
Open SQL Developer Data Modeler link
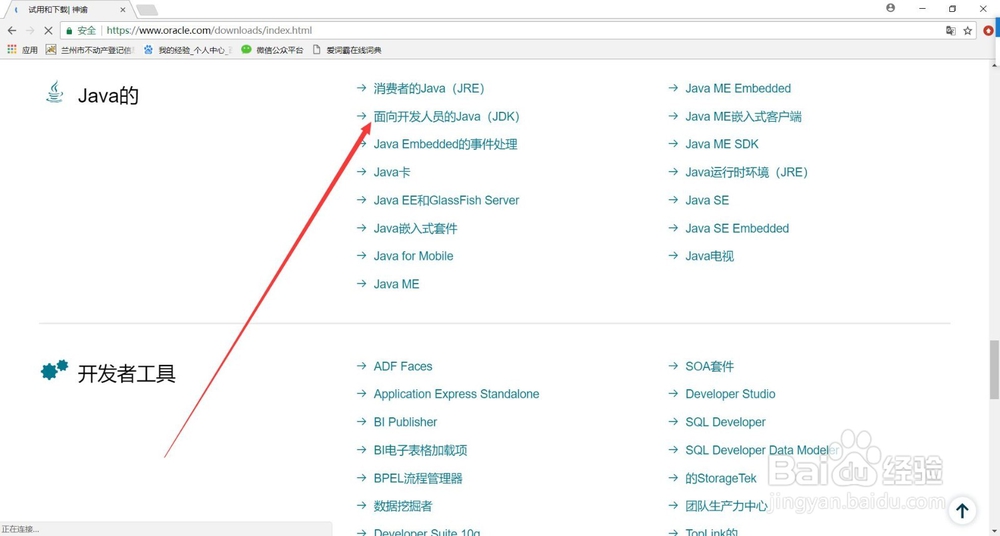pos(762,450)
